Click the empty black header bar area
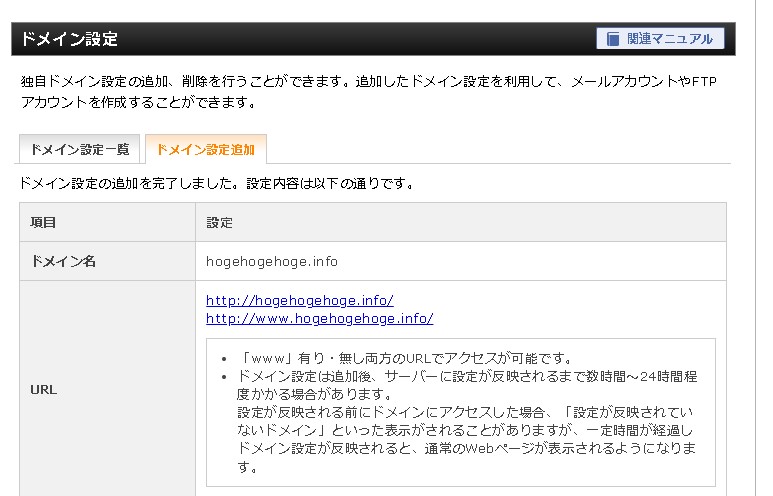Screen dimensions: 773x496 (350, 39)
